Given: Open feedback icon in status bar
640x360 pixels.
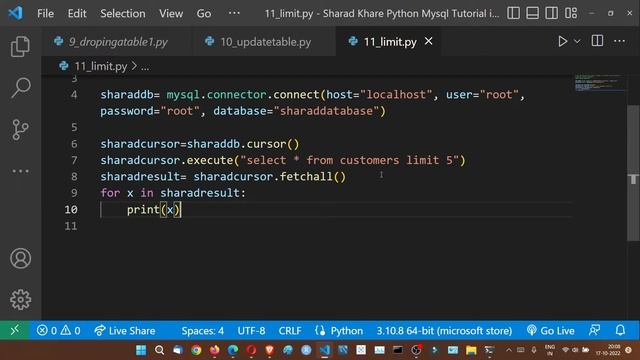Looking at the screenshot, I should [x=594, y=330].
